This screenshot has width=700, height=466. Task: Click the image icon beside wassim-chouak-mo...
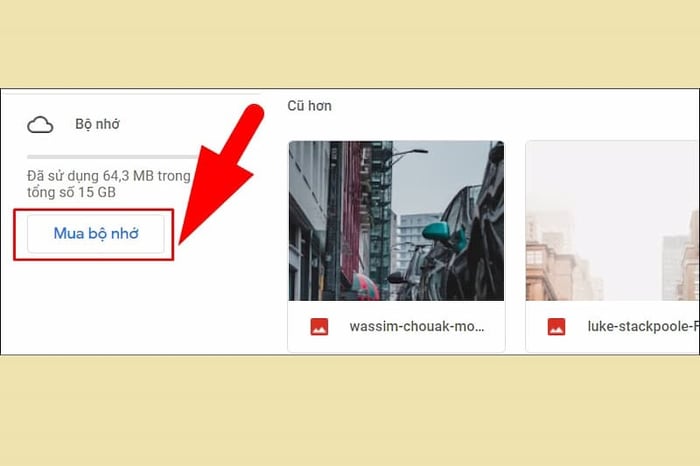coord(319,327)
